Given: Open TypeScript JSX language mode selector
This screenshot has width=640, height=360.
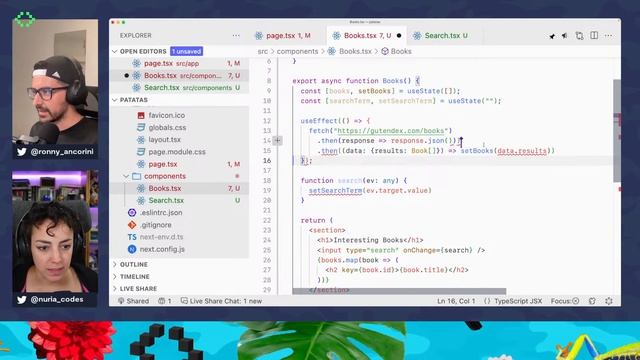Looking at the screenshot, I should 518,301.
